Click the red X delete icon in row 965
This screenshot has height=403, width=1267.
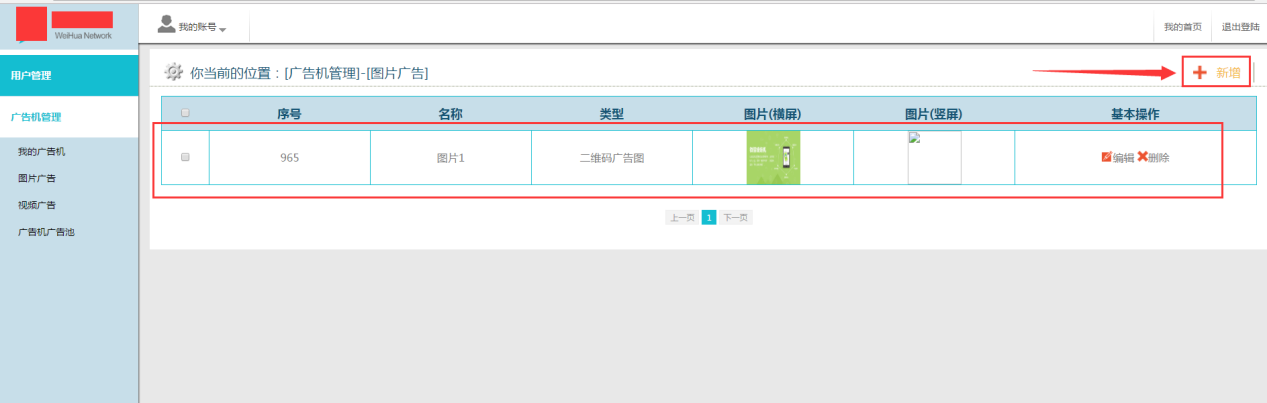[1142, 157]
